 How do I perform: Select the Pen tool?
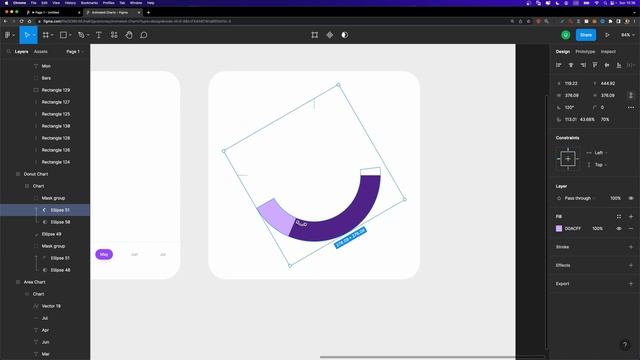coord(81,35)
